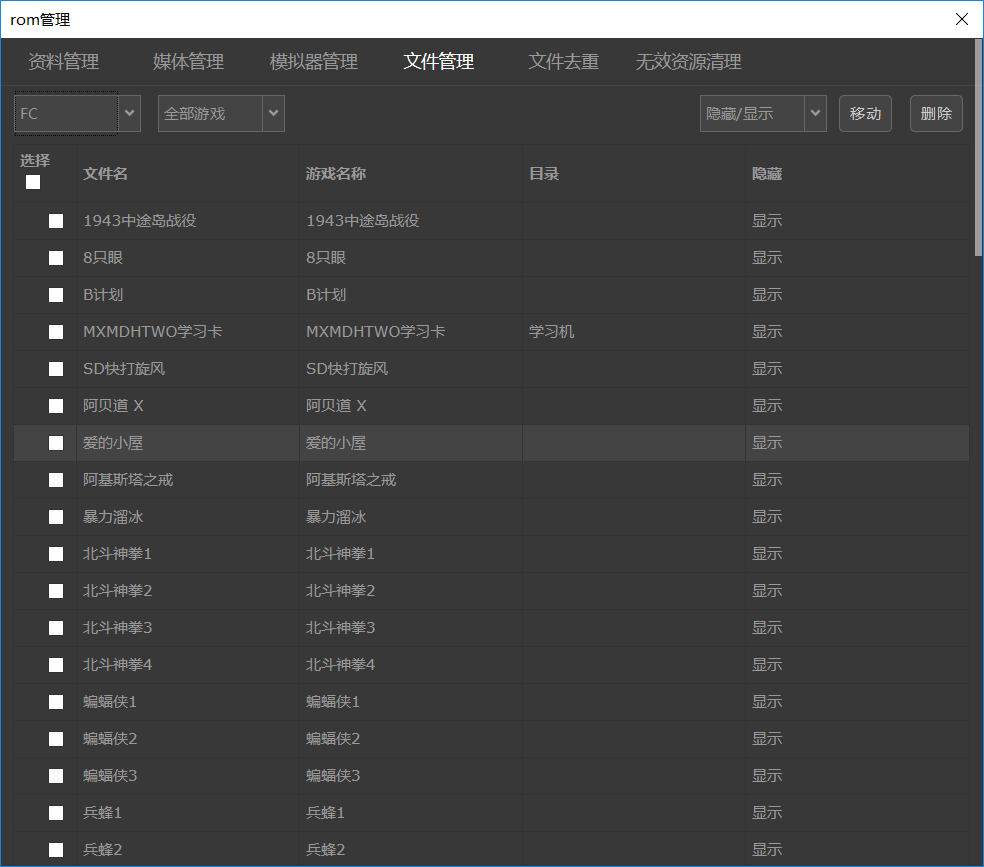This screenshot has height=867, width=984.
Task: Close the rom管理 window
Action: point(961,19)
